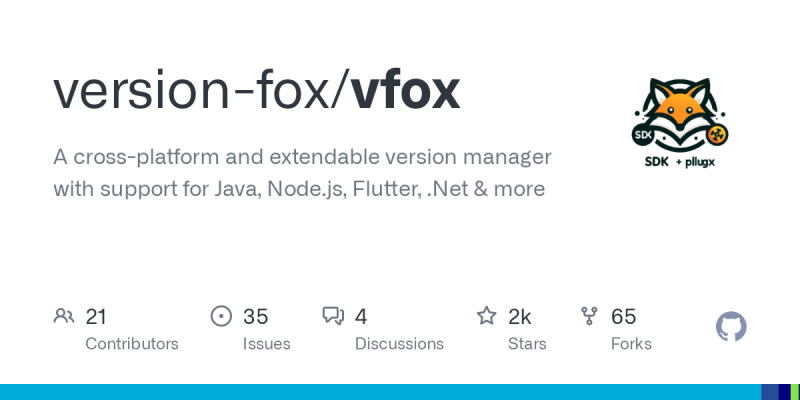800x400 pixels.
Task: Click the Issues label
Action: (x=266, y=344)
